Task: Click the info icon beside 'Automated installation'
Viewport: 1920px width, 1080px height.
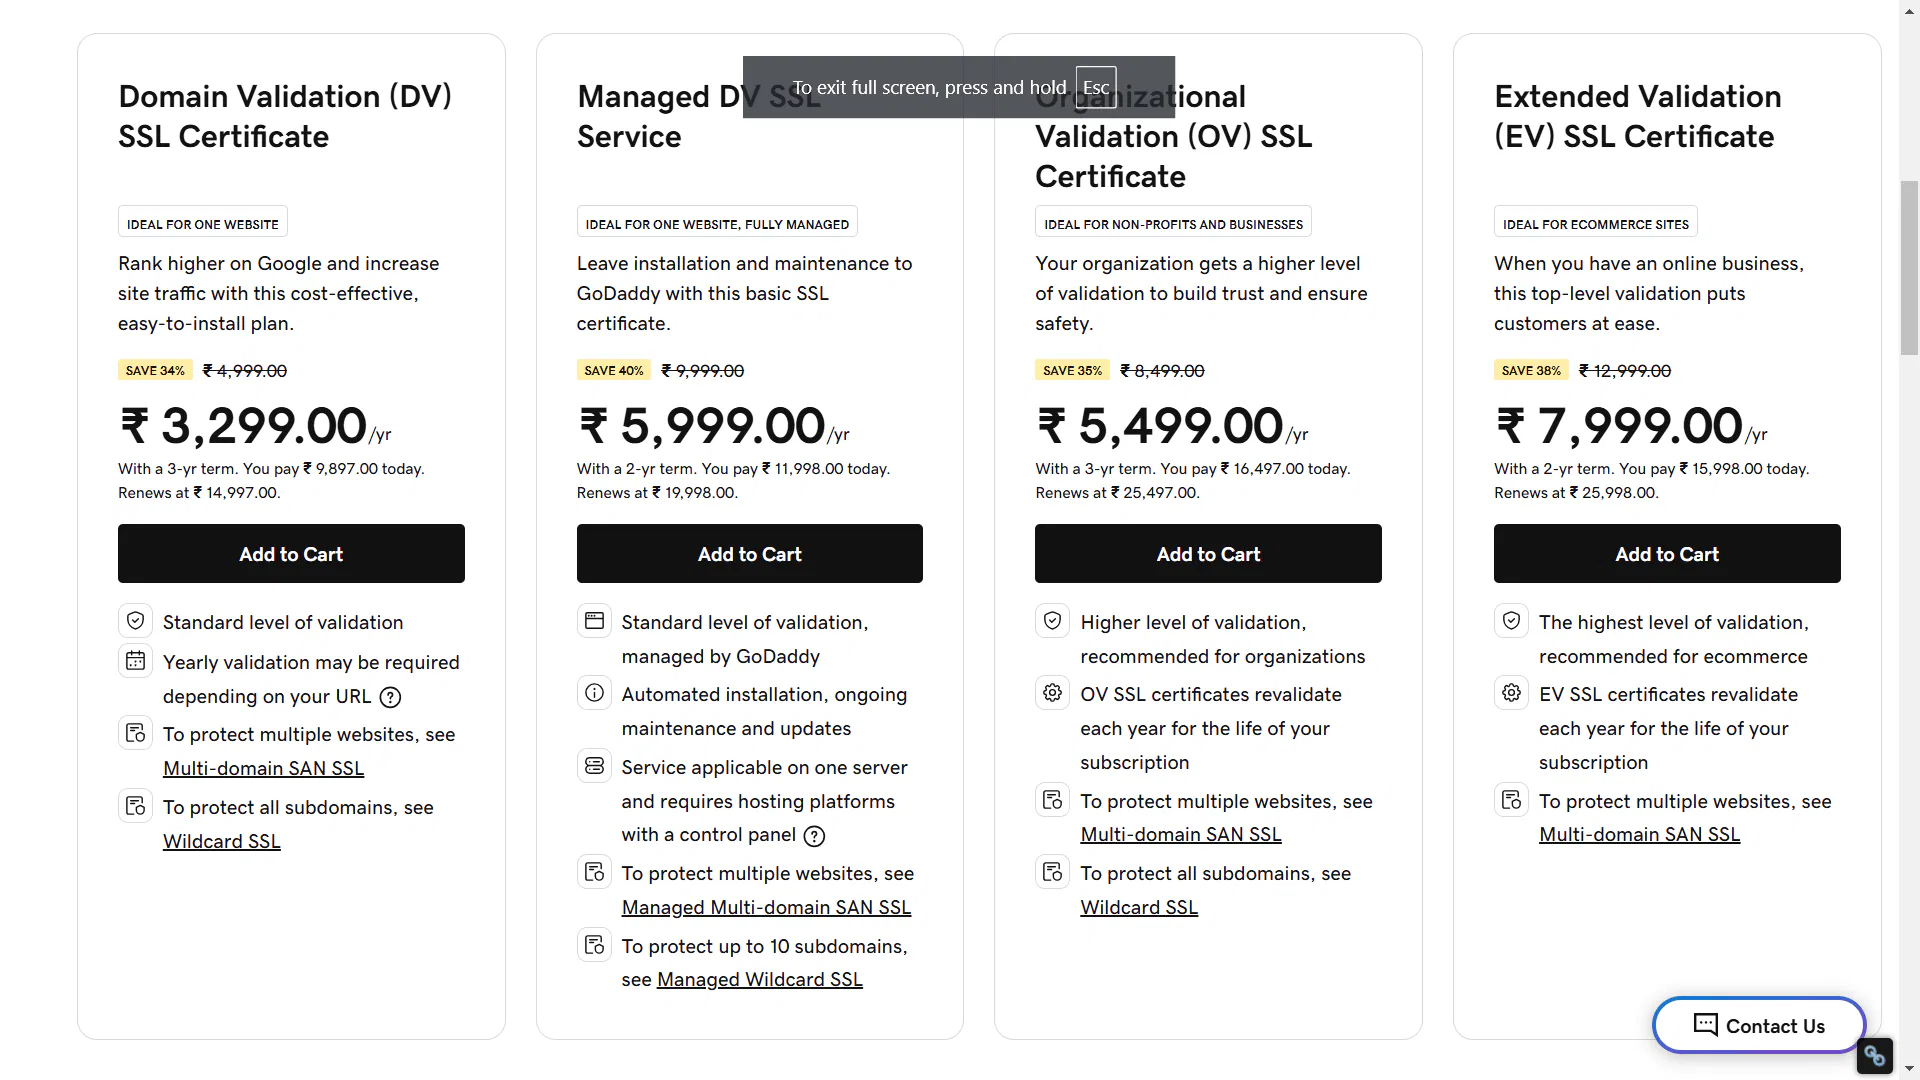Action: point(594,693)
